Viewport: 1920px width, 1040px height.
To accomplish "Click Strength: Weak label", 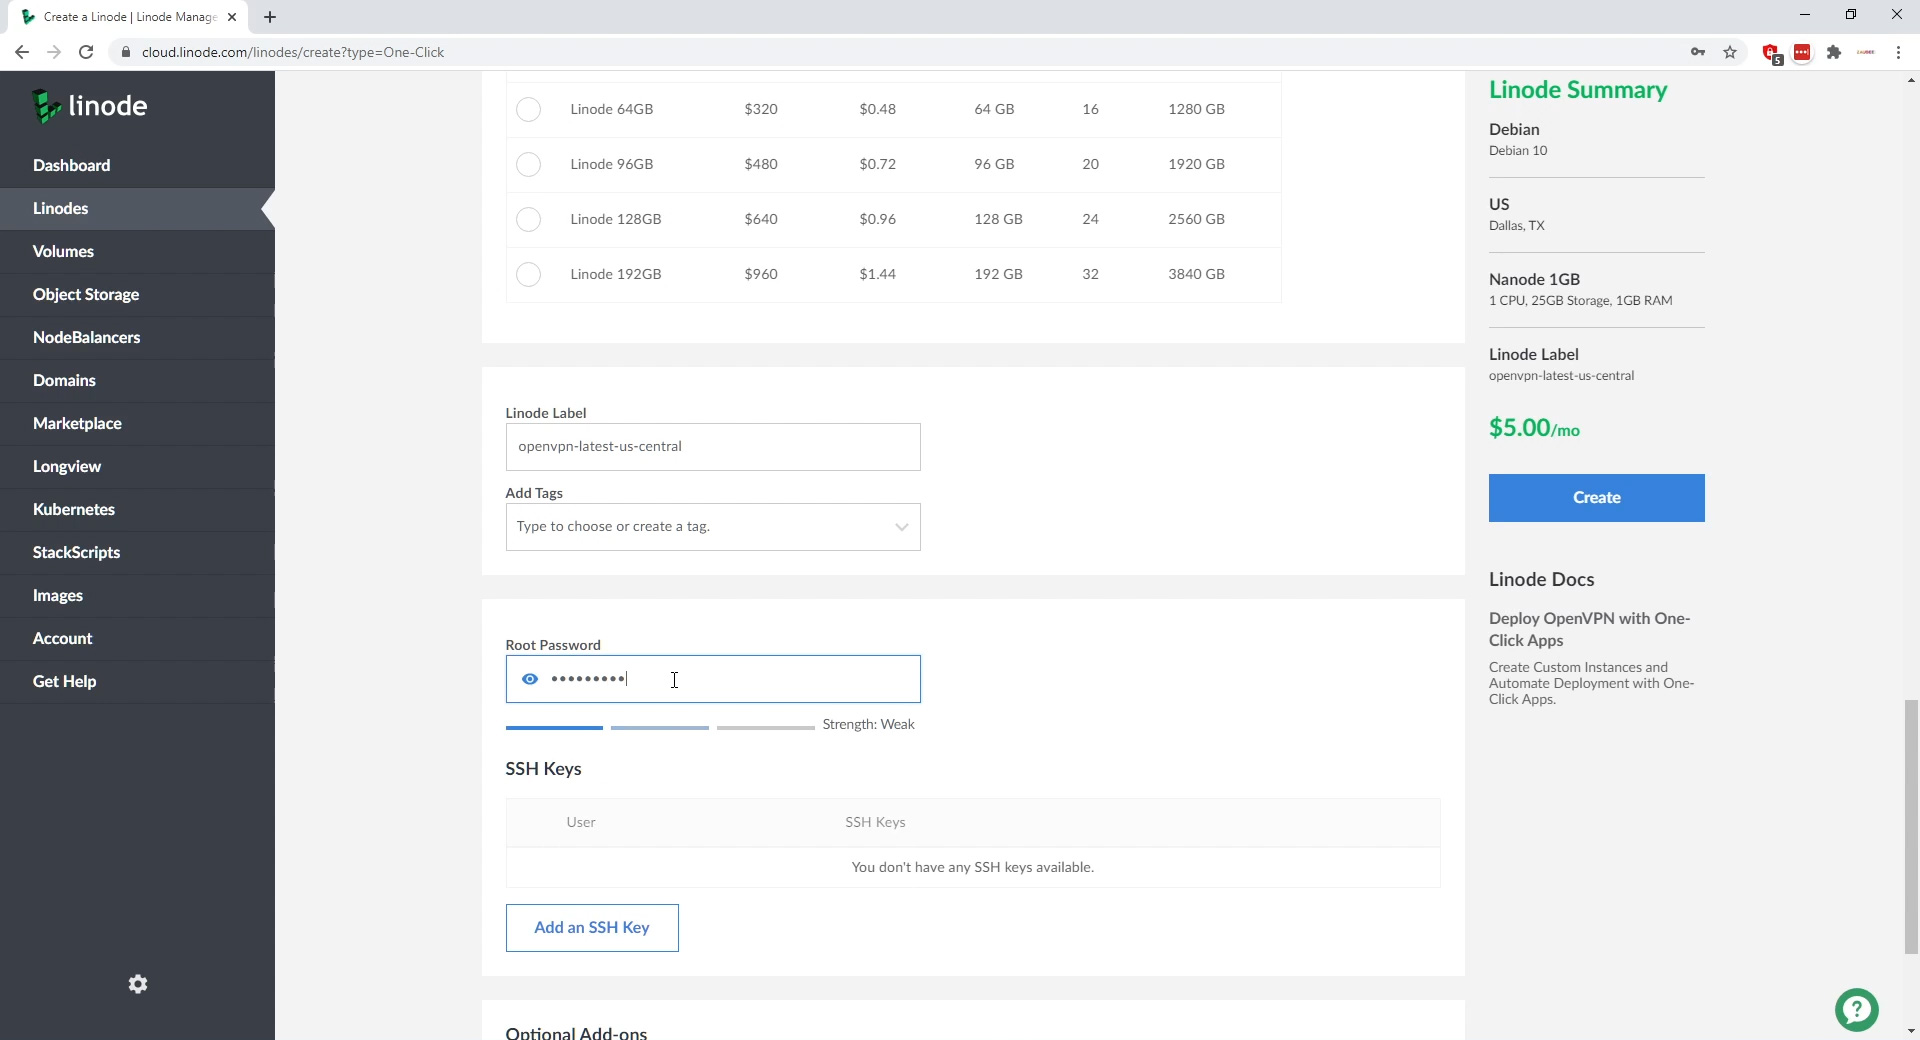I will pyautogui.click(x=868, y=724).
